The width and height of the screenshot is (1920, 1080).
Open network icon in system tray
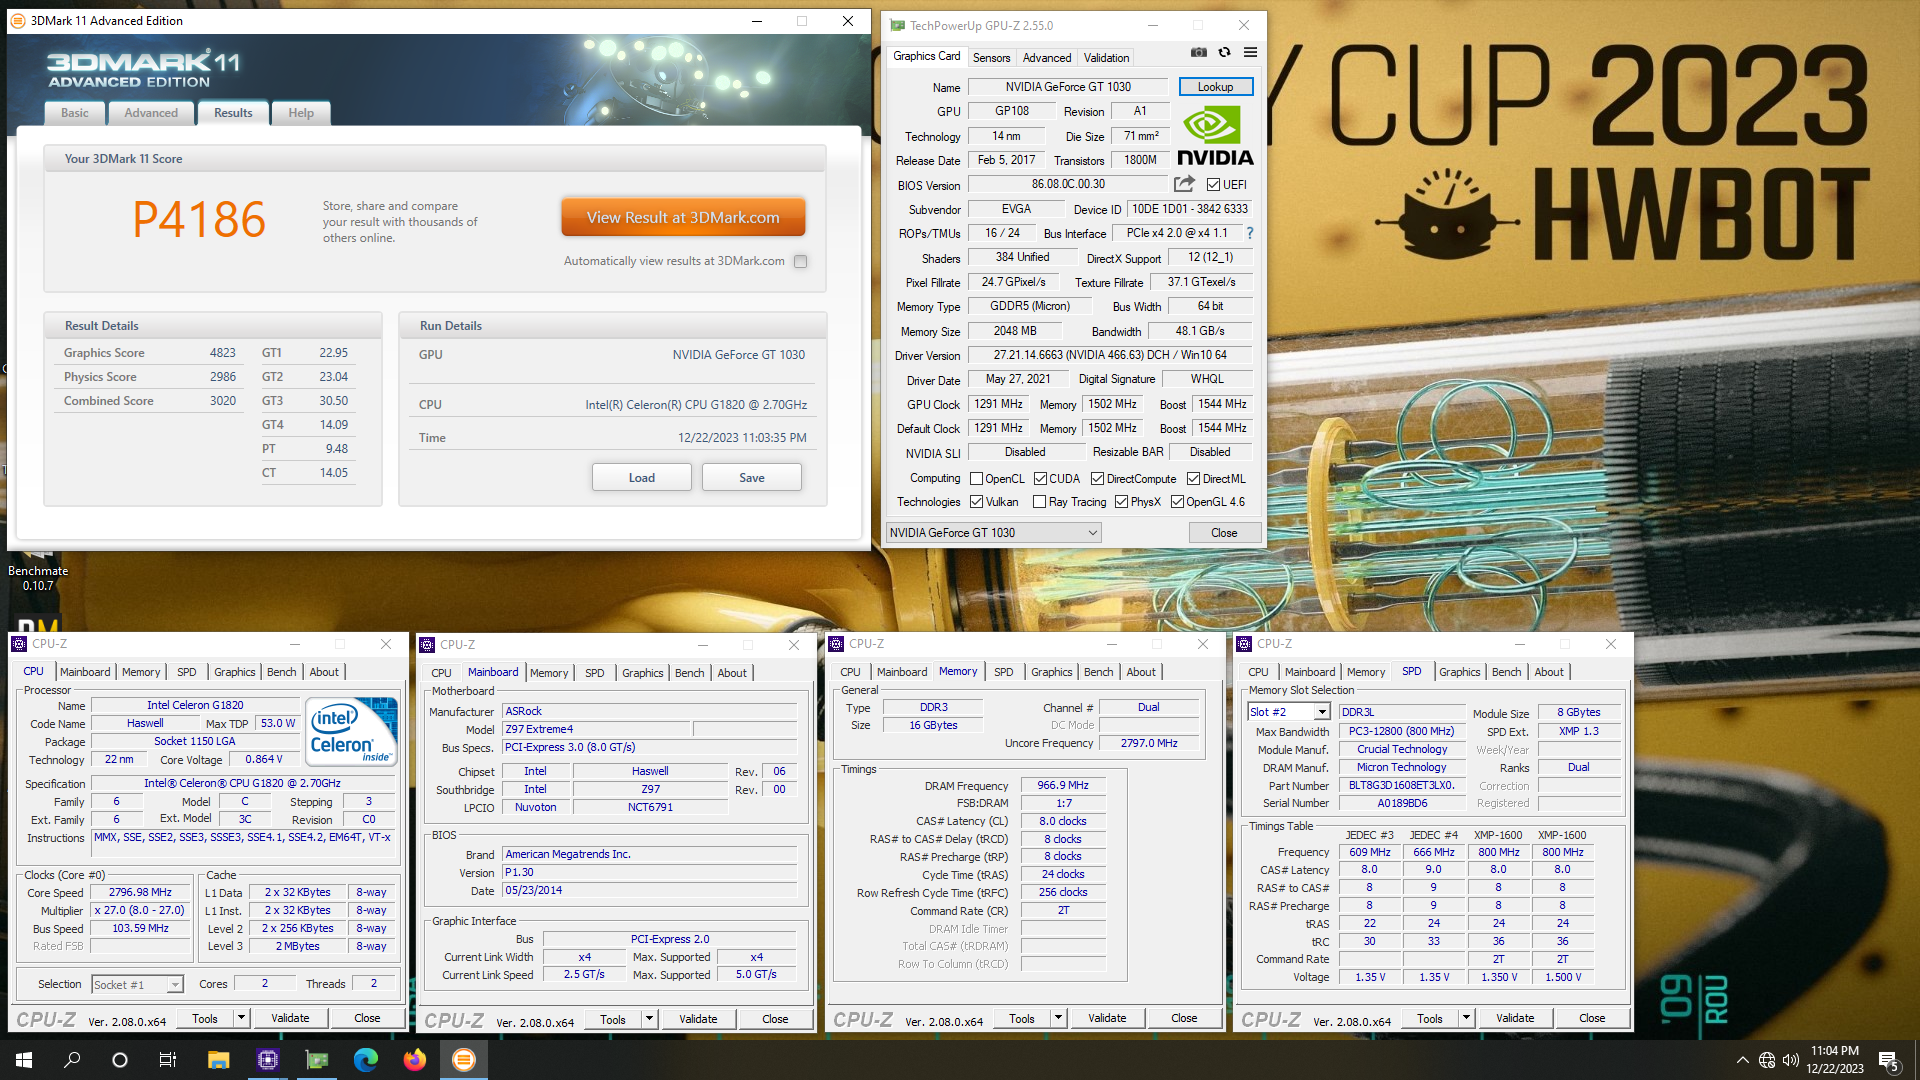click(x=1767, y=1060)
